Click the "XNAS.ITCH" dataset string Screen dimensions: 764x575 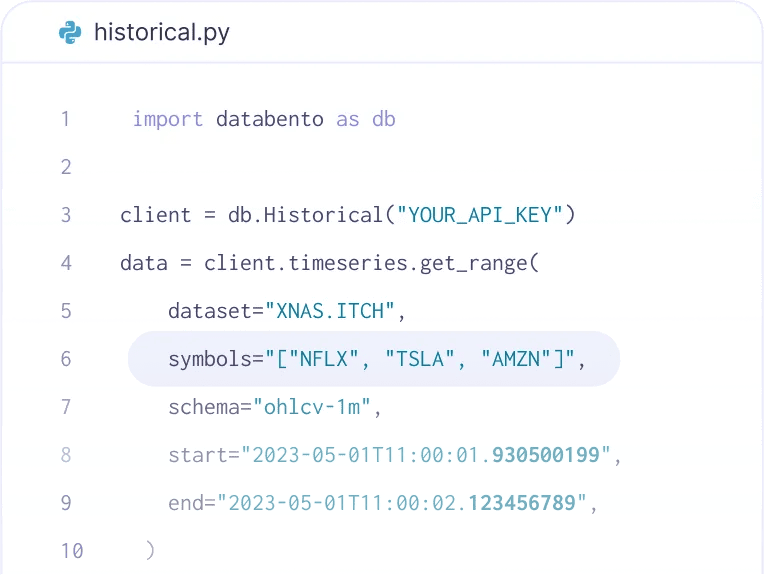click(x=330, y=311)
